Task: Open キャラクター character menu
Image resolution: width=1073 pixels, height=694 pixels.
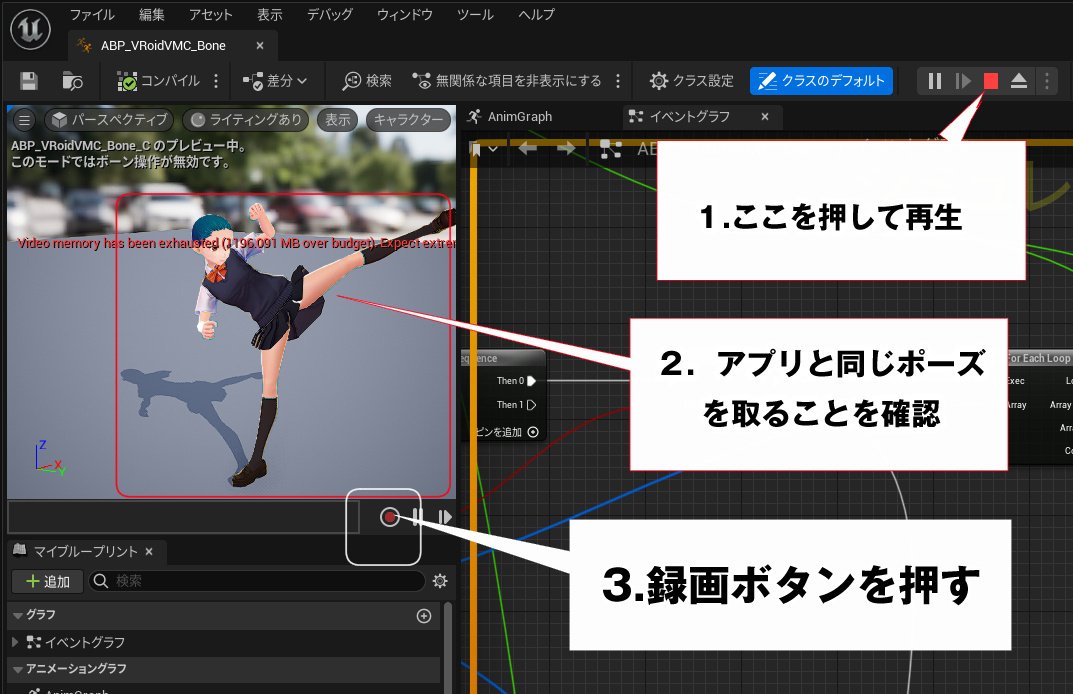Action: coord(409,120)
